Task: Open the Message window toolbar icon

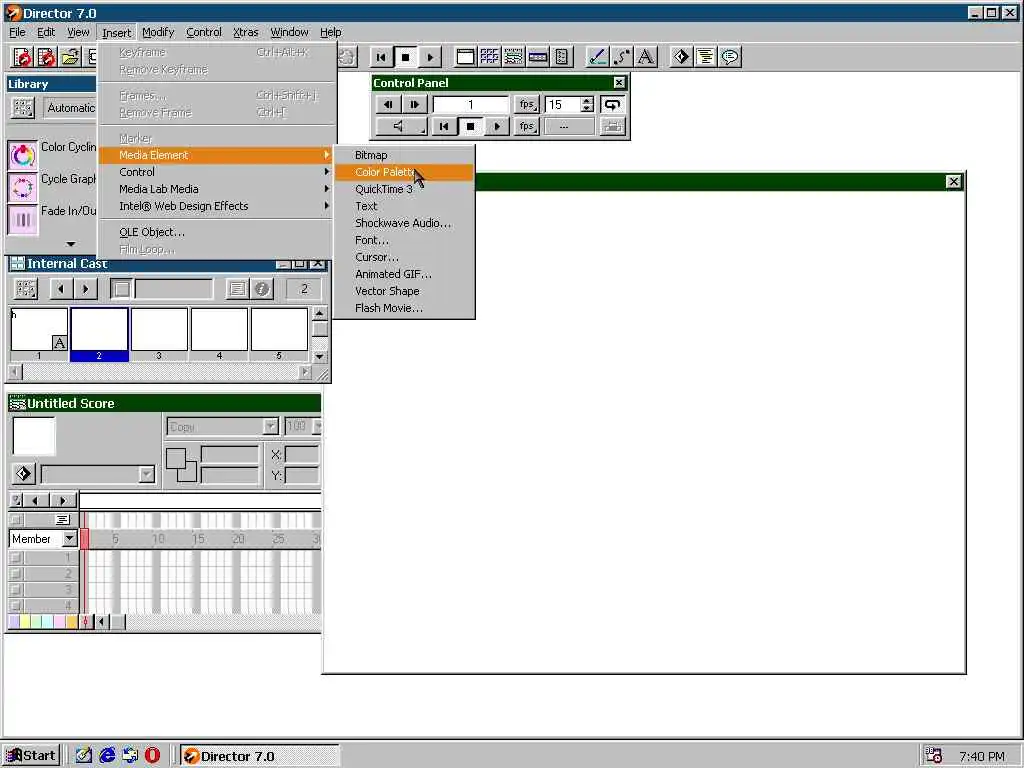Action: click(x=729, y=57)
